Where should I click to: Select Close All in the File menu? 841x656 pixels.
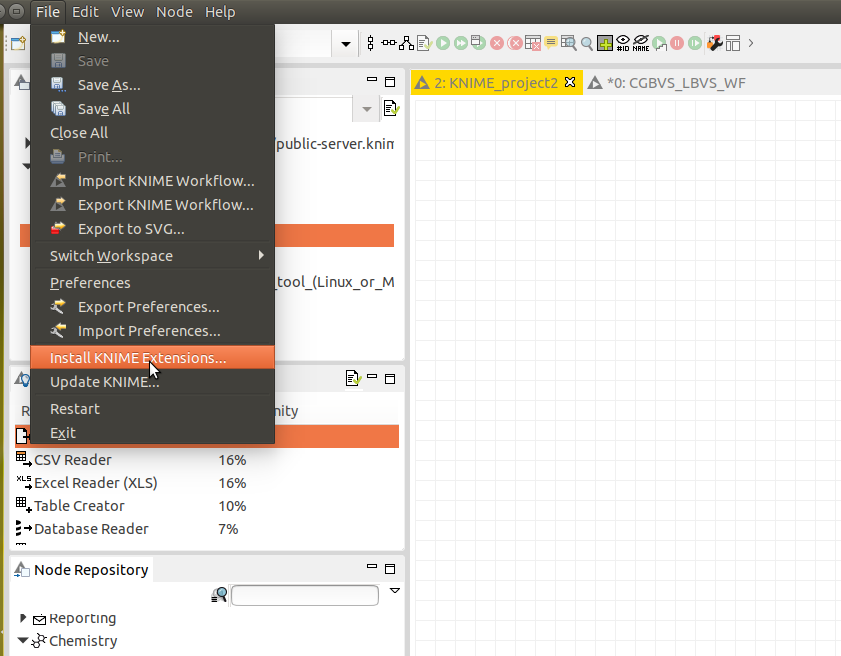(153, 132)
